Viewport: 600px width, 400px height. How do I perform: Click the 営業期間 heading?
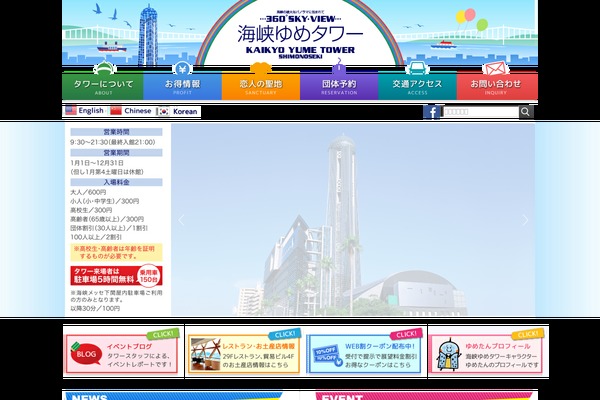[116, 153]
